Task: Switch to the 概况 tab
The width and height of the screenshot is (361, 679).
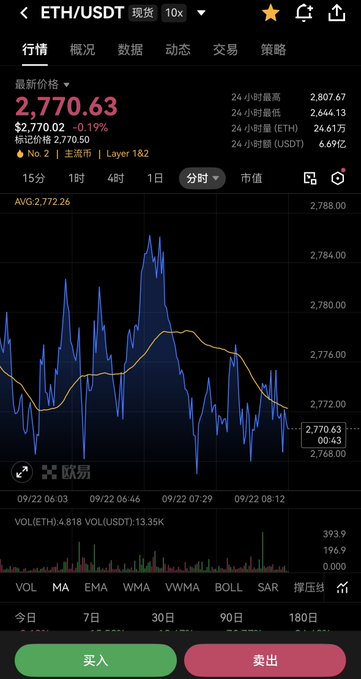Action: coord(82,50)
